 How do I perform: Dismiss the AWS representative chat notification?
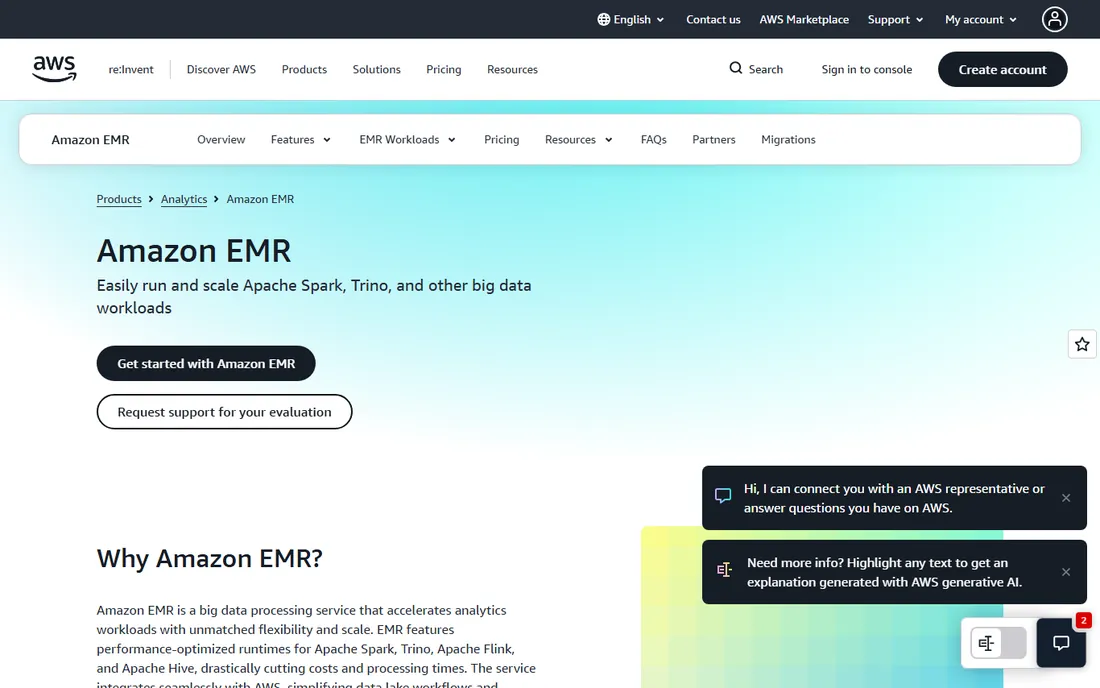click(1066, 498)
